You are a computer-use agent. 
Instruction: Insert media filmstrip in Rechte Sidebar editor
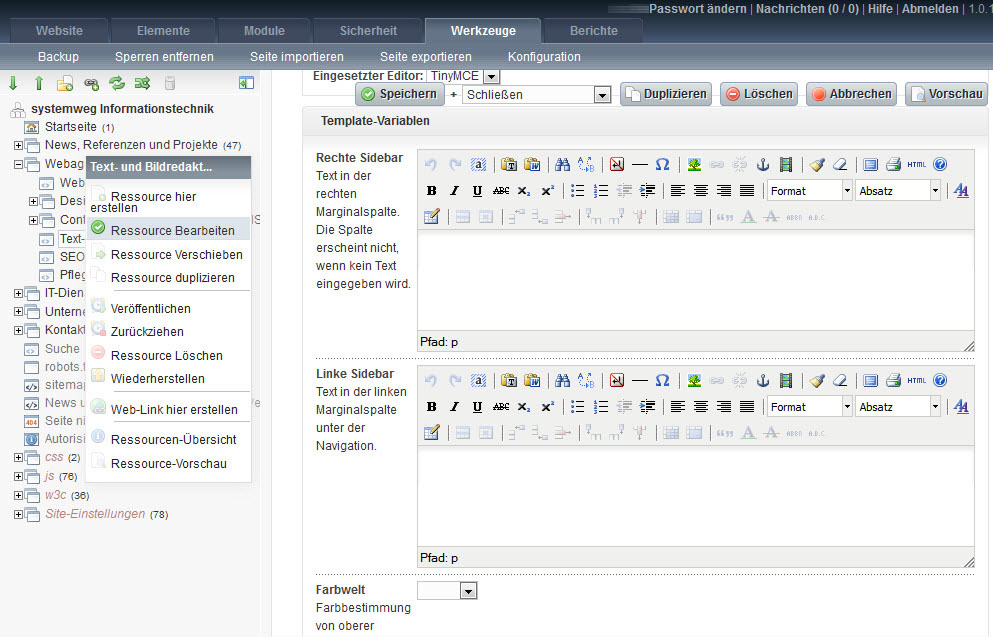pyautogui.click(x=786, y=165)
